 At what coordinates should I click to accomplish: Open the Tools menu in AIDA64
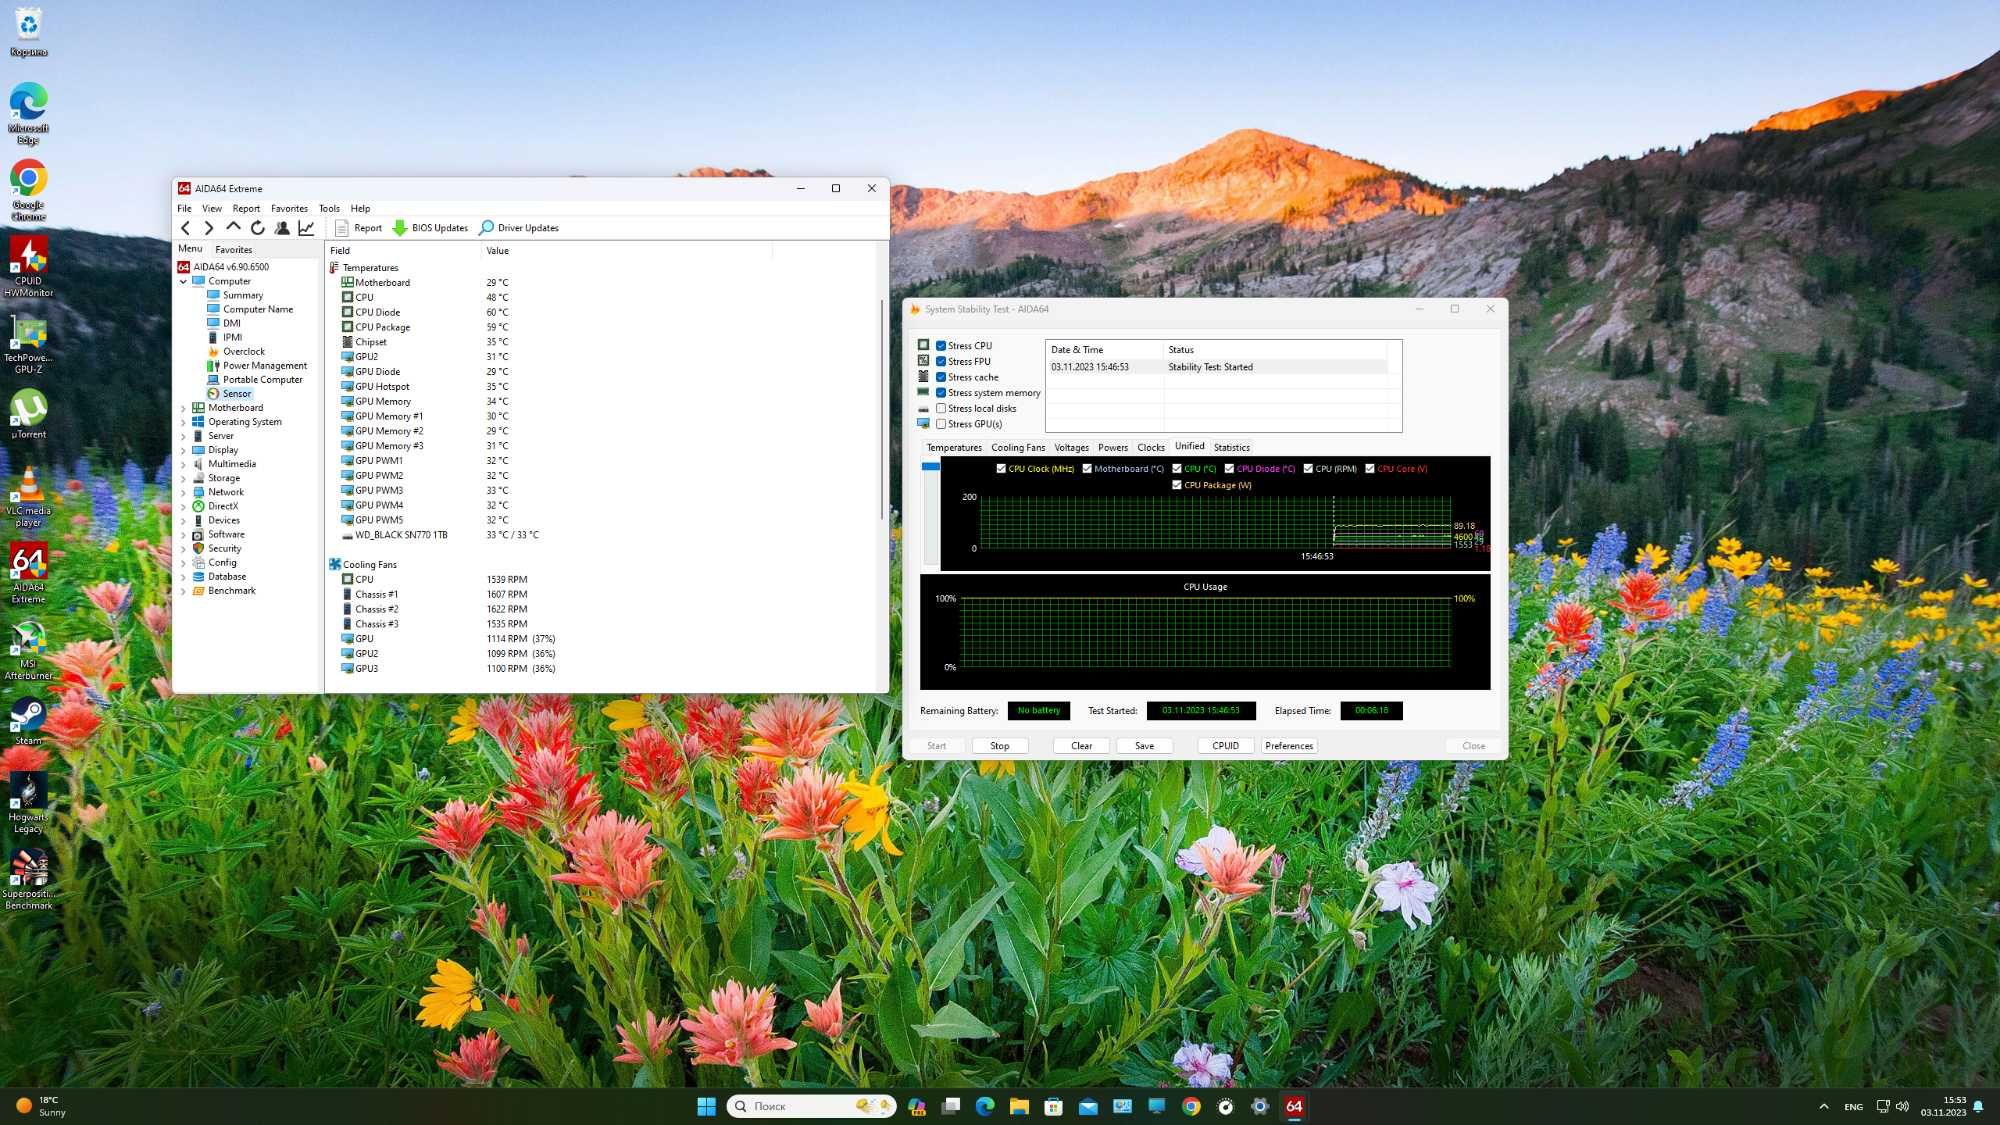[x=329, y=209]
